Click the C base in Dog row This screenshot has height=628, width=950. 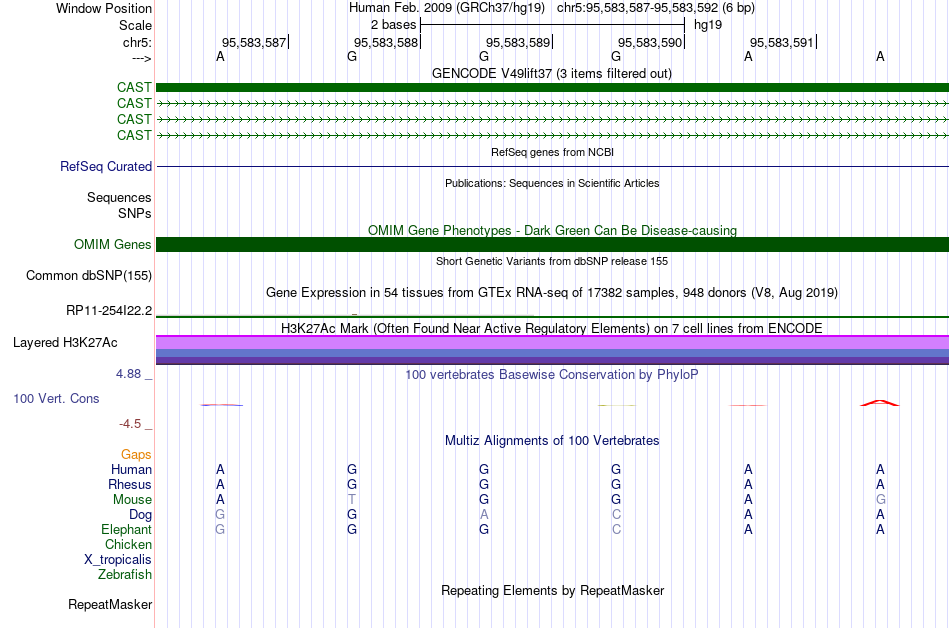pos(616,515)
